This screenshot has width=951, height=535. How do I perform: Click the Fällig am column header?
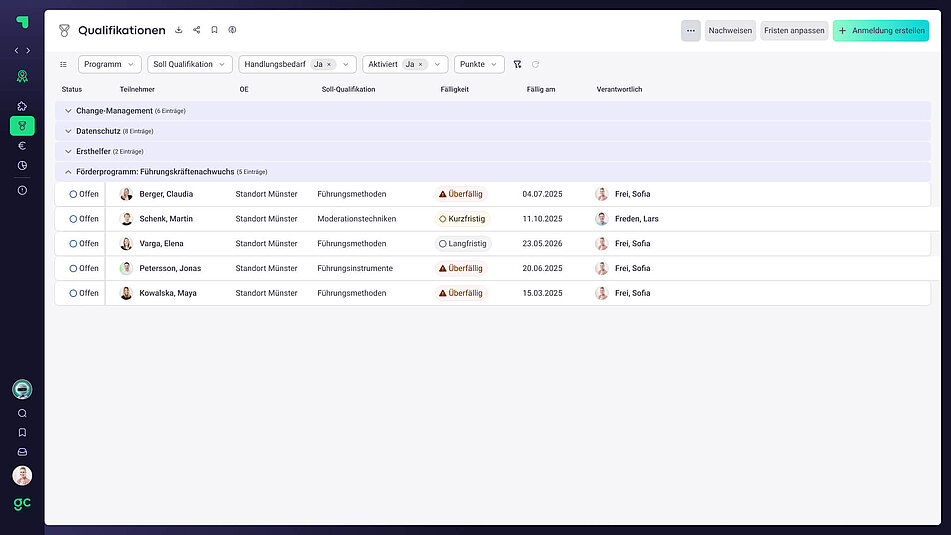pos(541,90)
